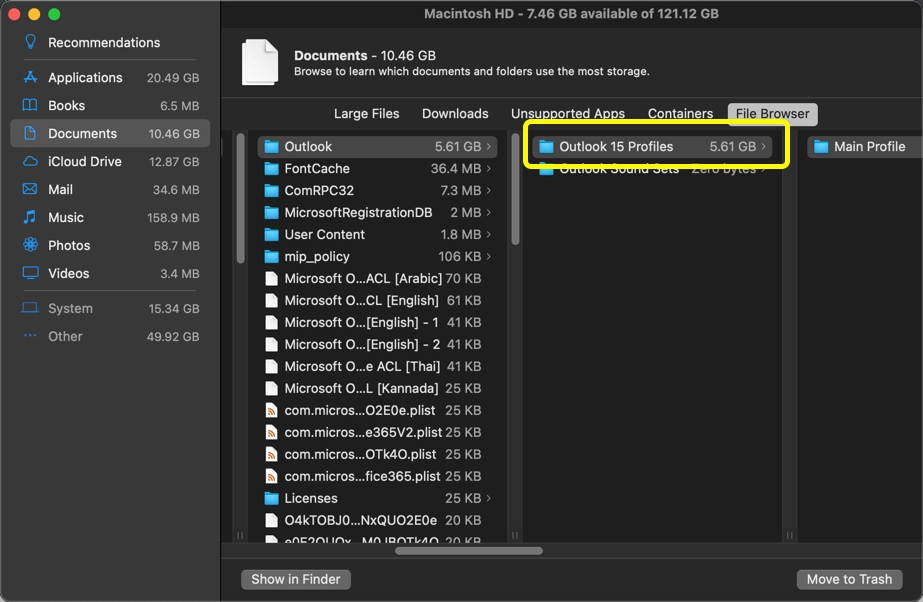Click the ACL [Arabic] file icon
The image size is (923, 602).
click(x=271, y=278)
